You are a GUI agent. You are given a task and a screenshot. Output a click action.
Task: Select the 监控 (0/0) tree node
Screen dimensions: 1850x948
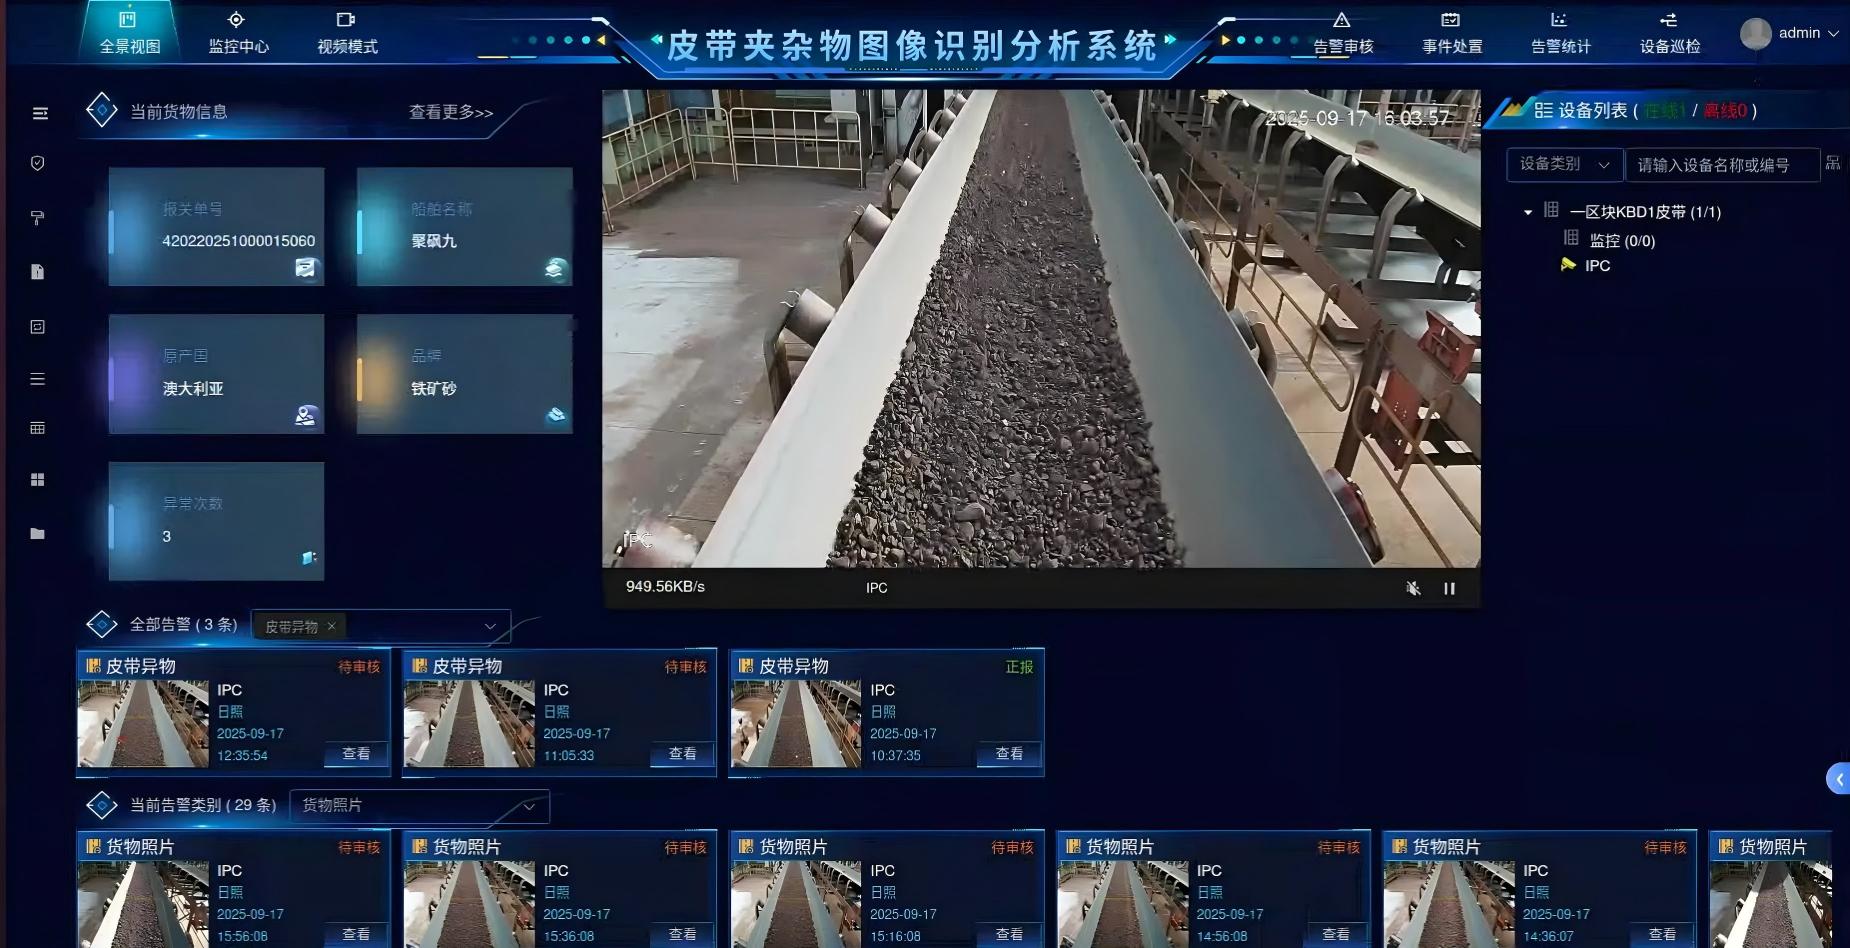click(1622, 240)
